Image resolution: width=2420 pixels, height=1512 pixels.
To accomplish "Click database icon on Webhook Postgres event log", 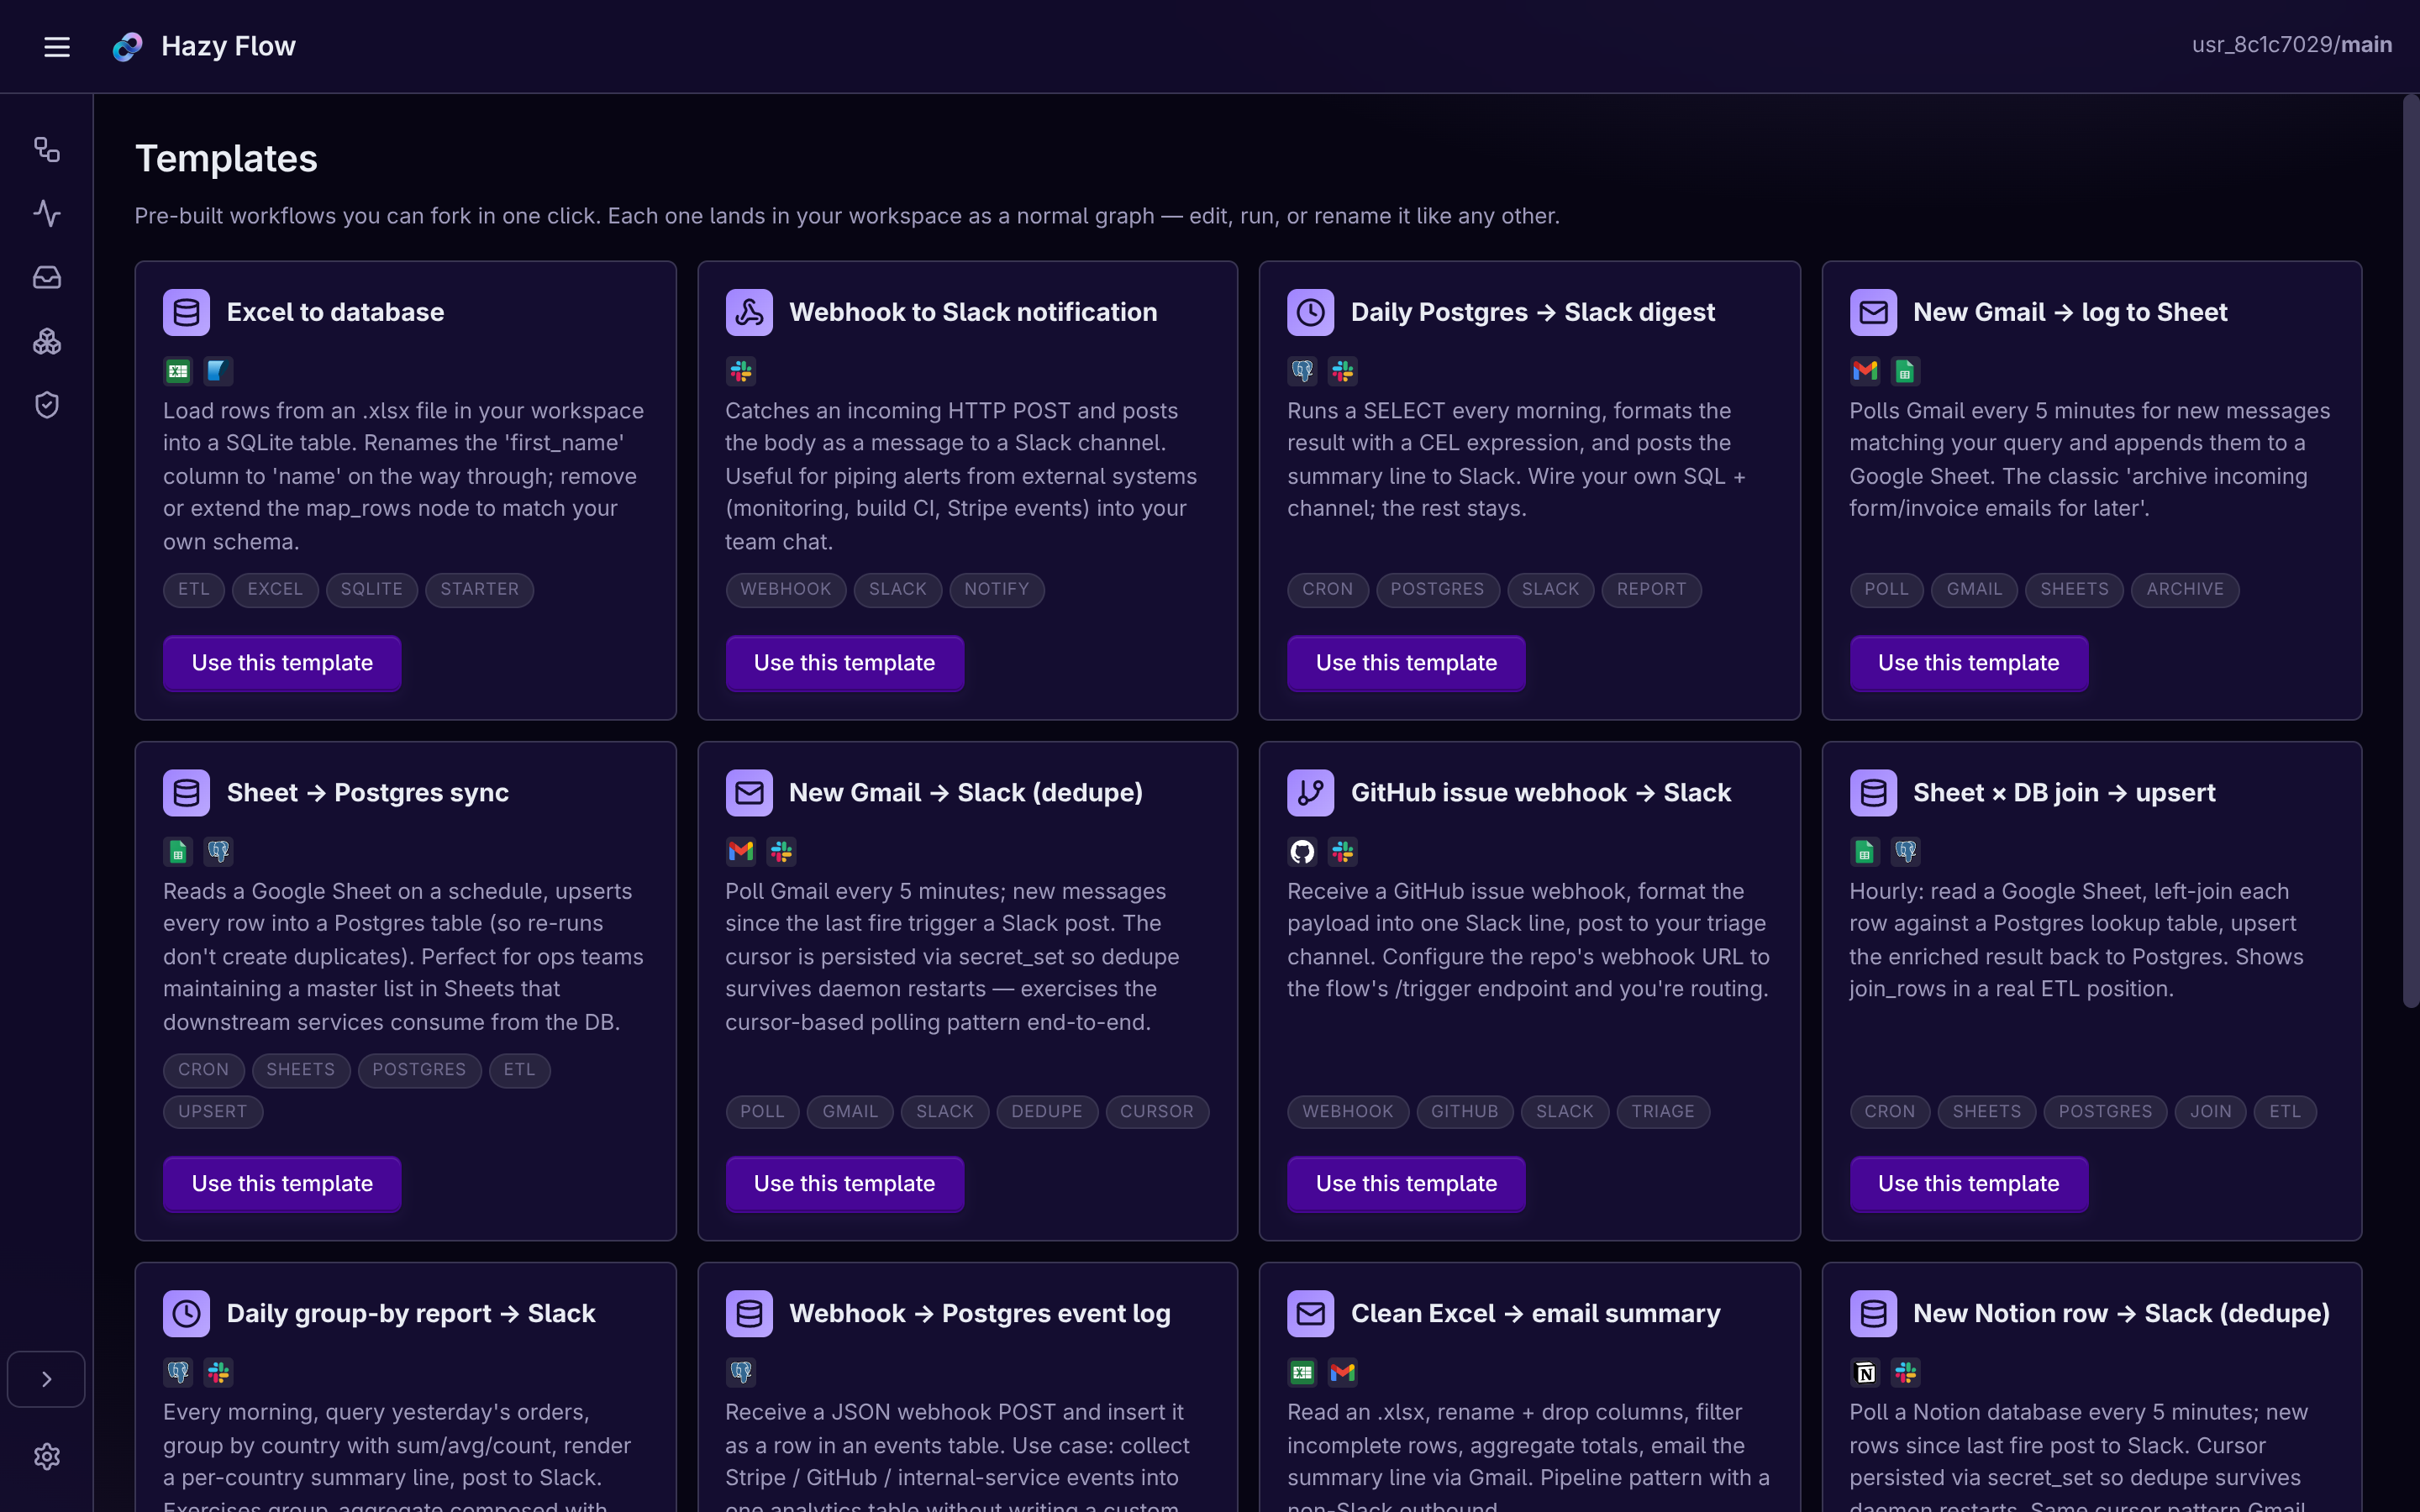I will [749, 1314].
